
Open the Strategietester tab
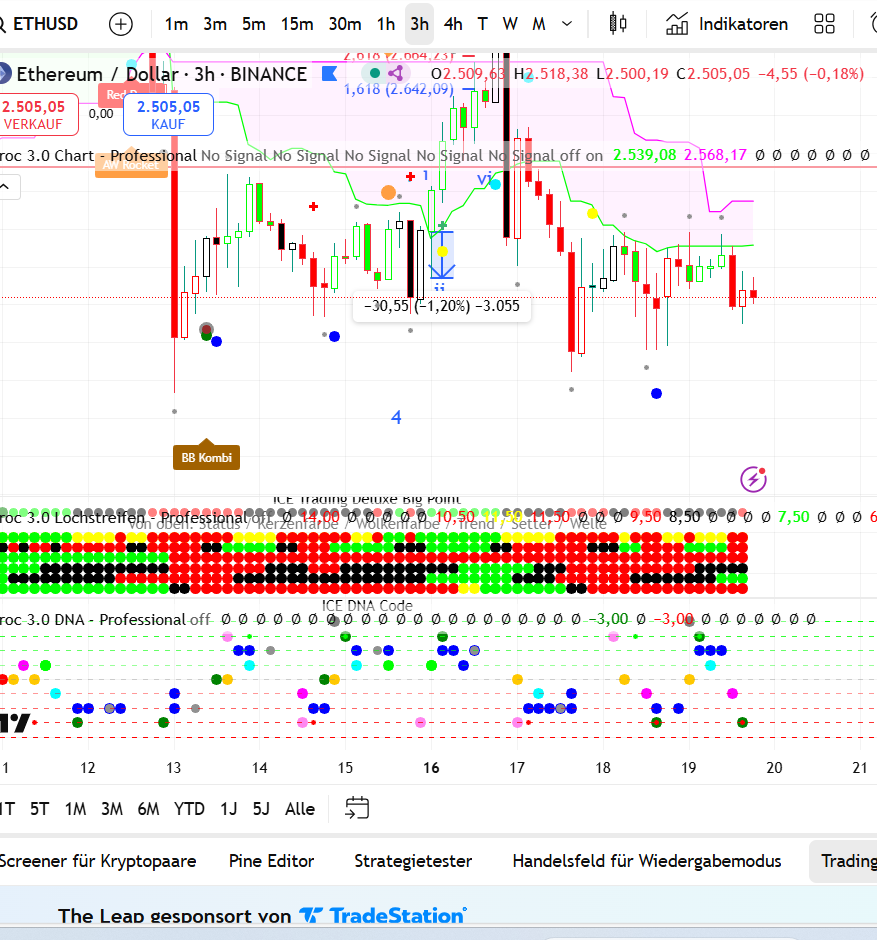tap(413, 861)
